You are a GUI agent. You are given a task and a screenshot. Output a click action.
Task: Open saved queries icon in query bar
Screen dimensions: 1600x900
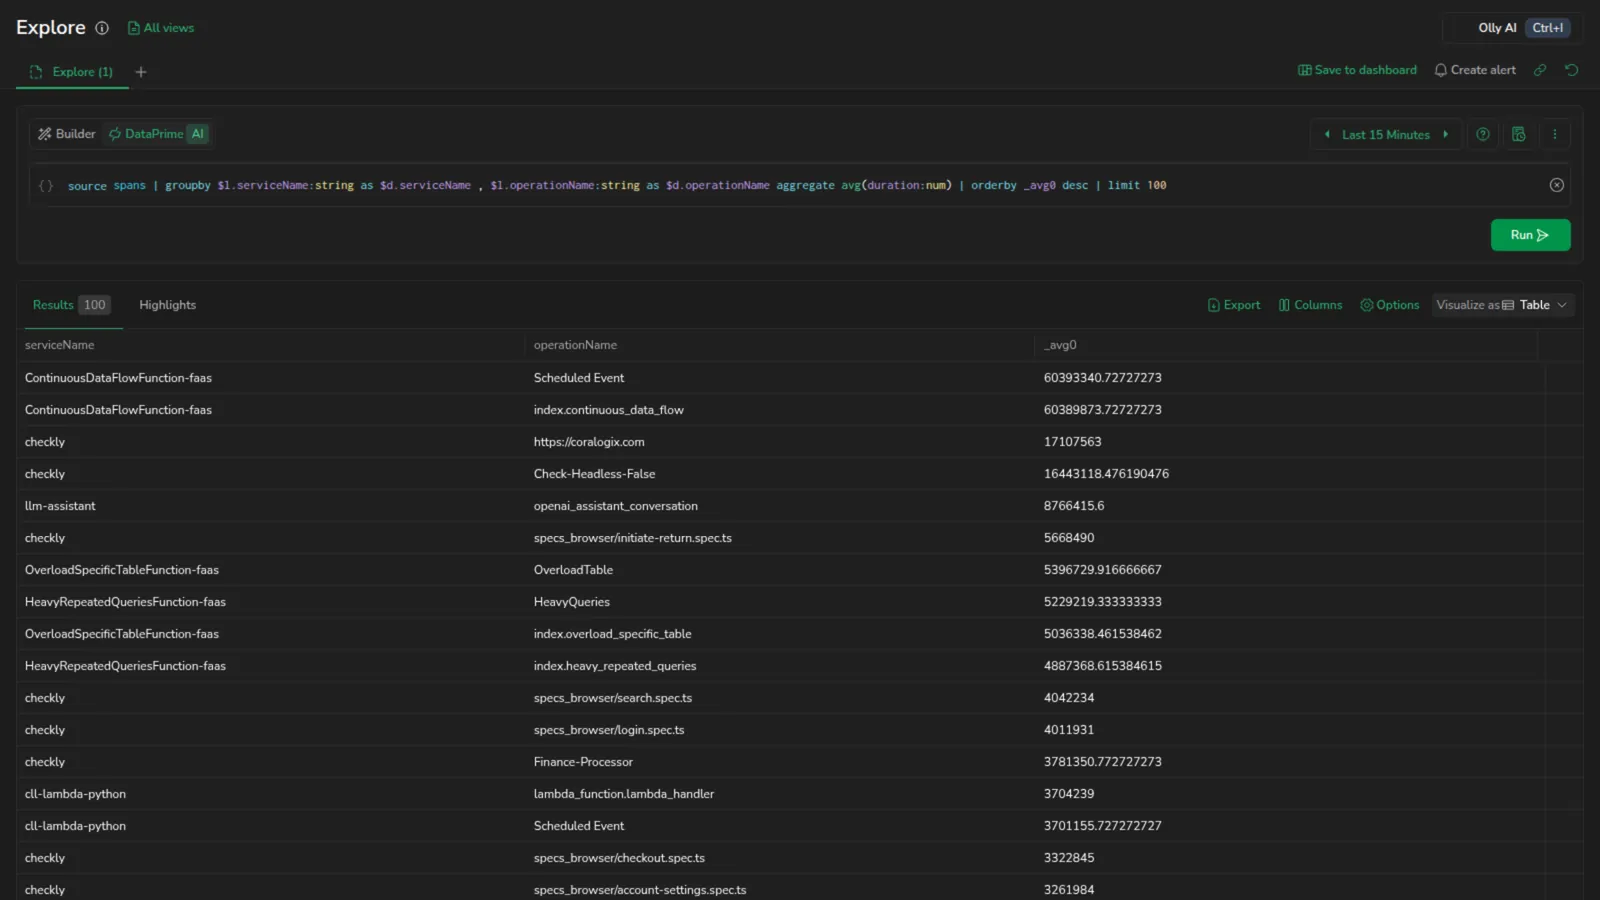click(x=1518, y=134)
